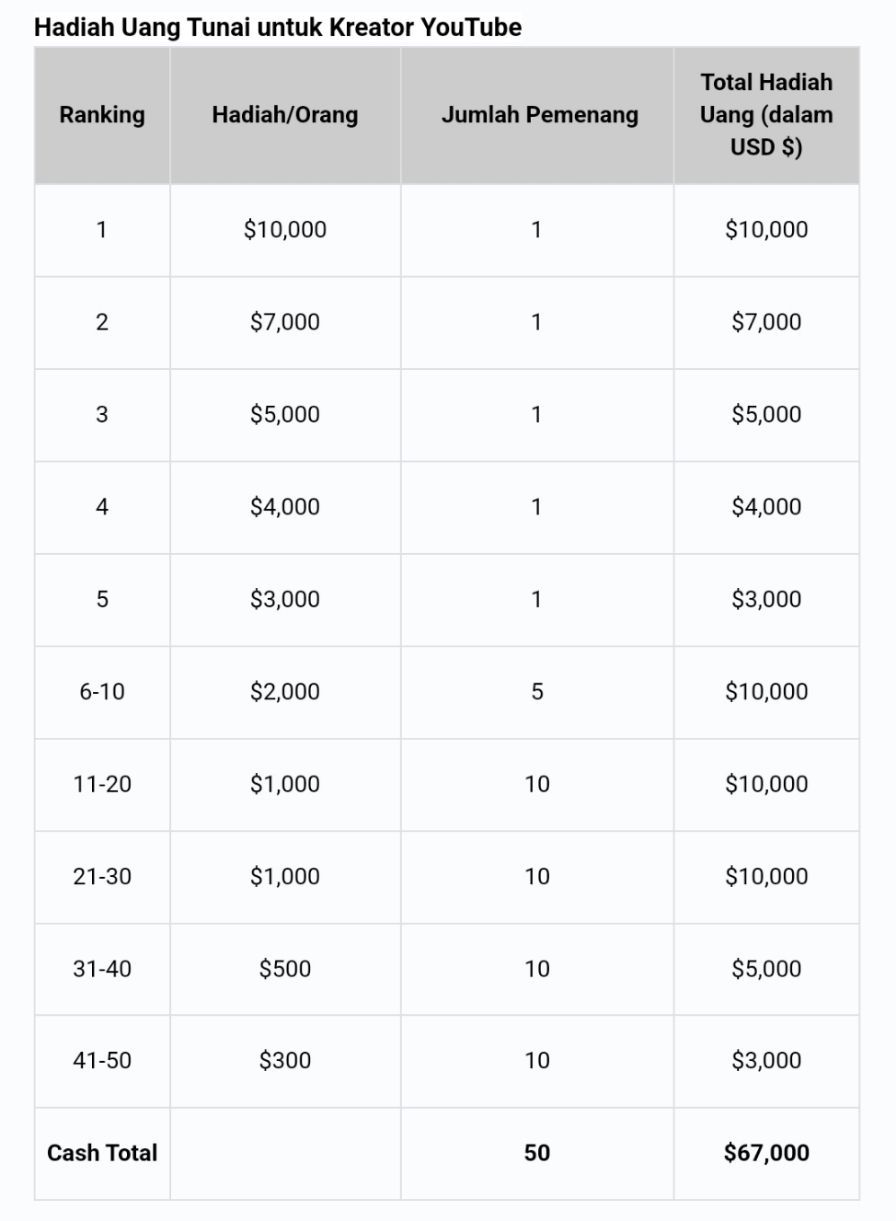Click the '$67,000' grand total cell
896x1221 pixels.
point(766,1153)
